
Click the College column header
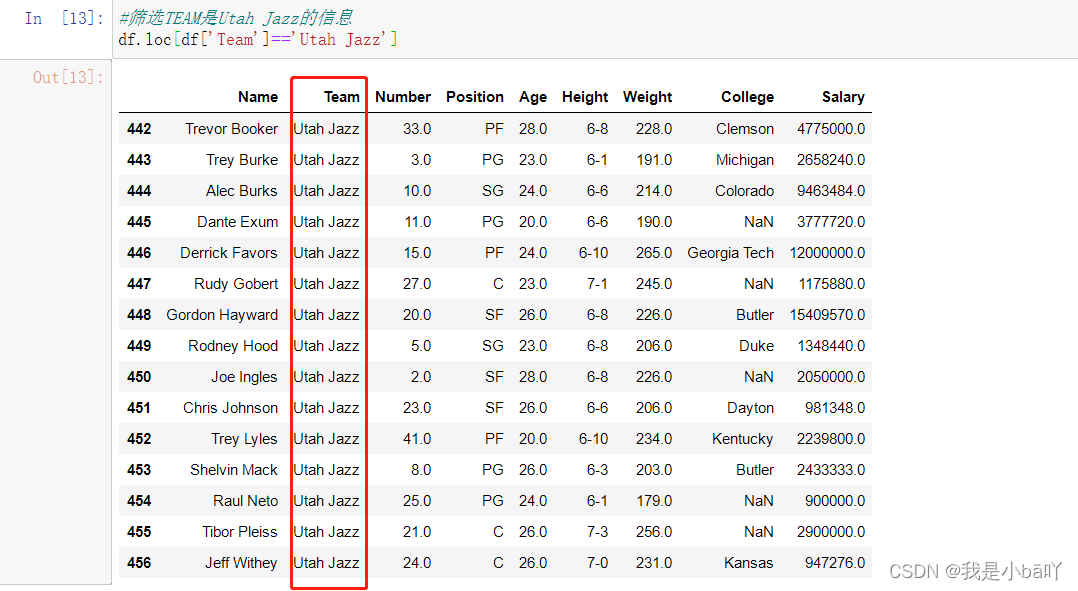[x=747, y=97]
